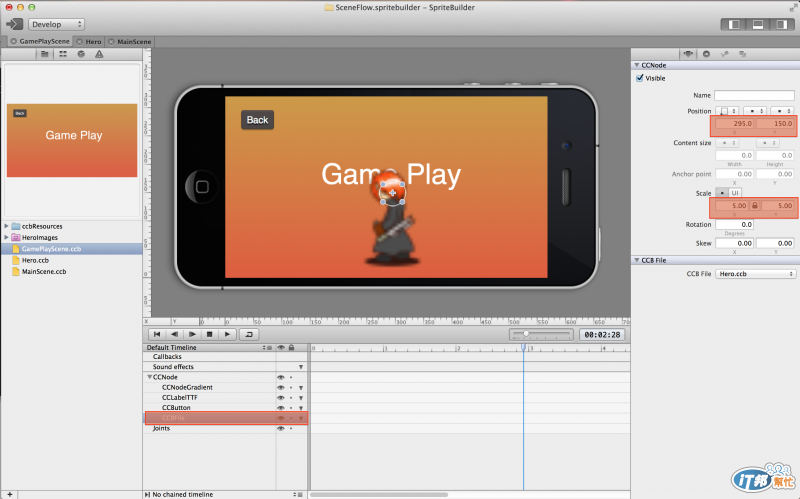
Task: Click the 00:02:28 time display
Action: [602, 335]
